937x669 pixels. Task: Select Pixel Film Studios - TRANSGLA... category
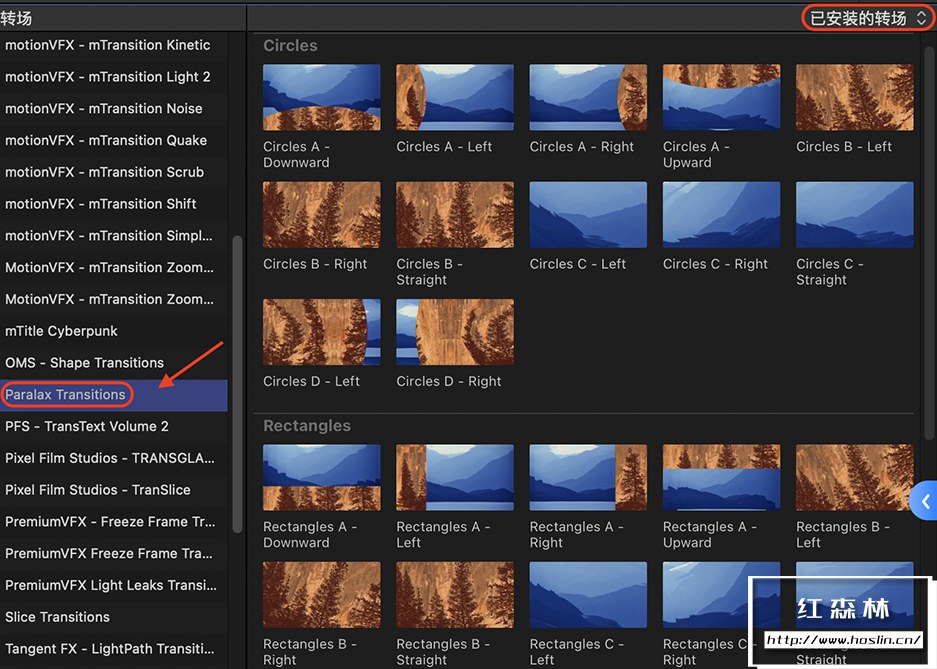coord(114,458)
